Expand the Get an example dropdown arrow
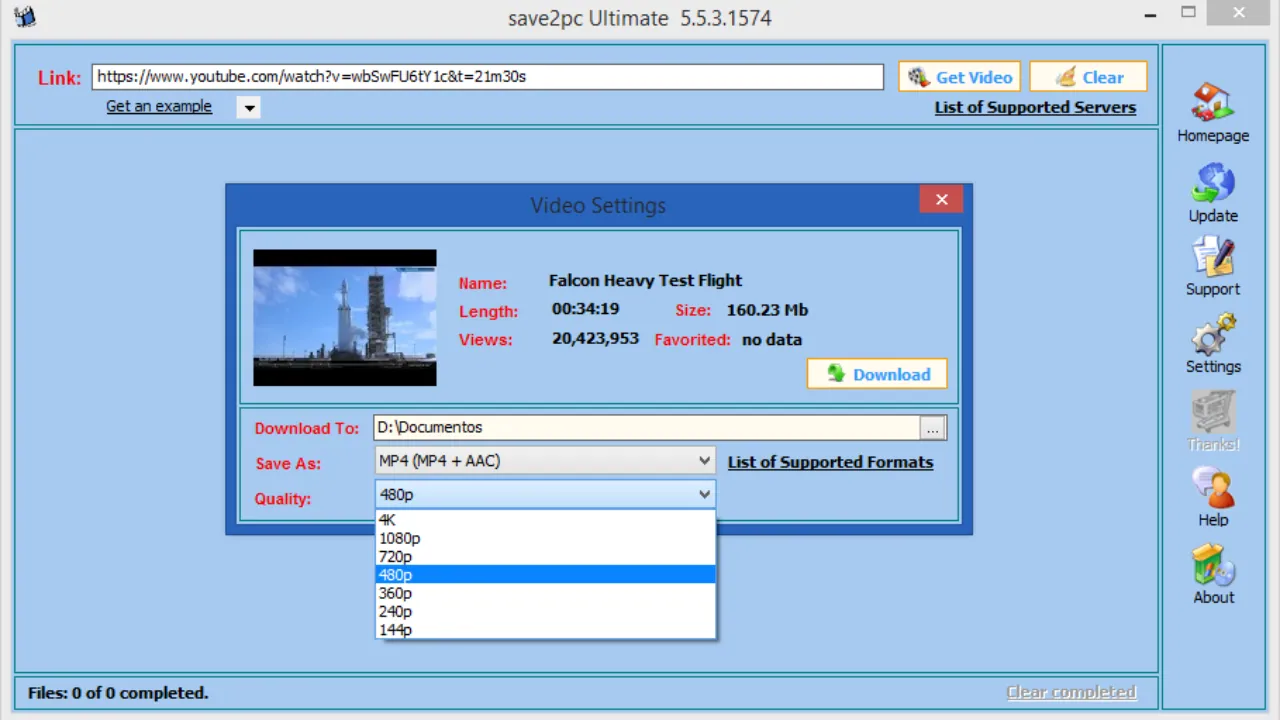 click(x=249, y=107)
